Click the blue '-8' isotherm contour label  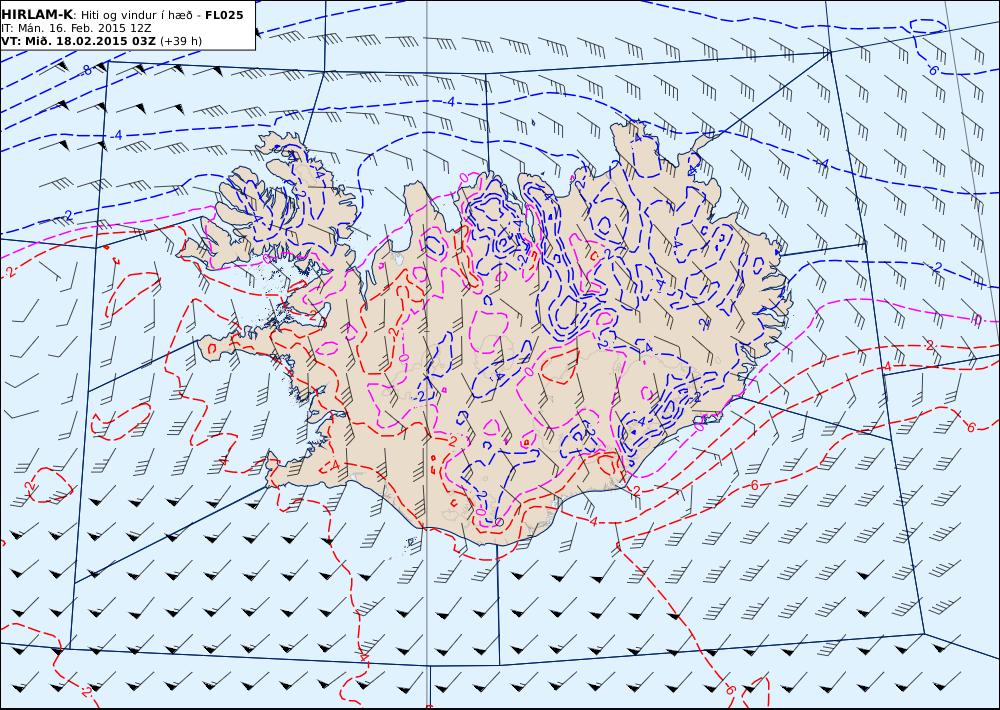coord(85,71)
